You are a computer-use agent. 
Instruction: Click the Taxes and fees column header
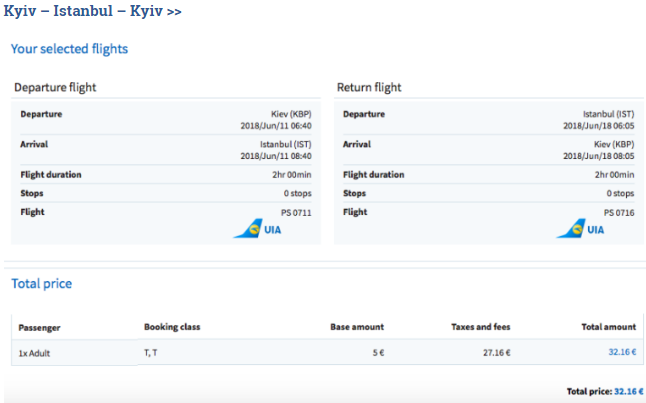point(480,327)
